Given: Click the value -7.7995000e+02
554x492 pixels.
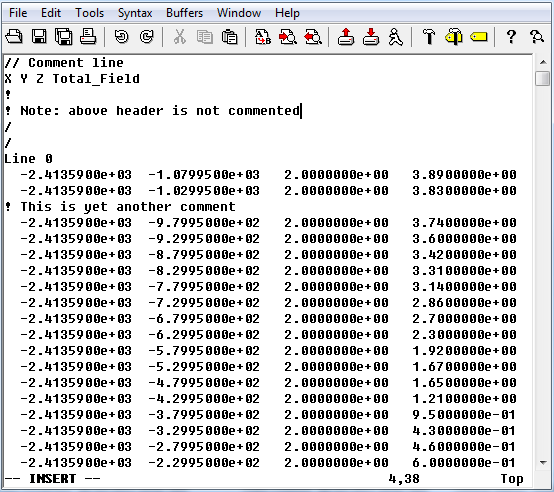Looking at the screenshot, I should click(204, 286).
